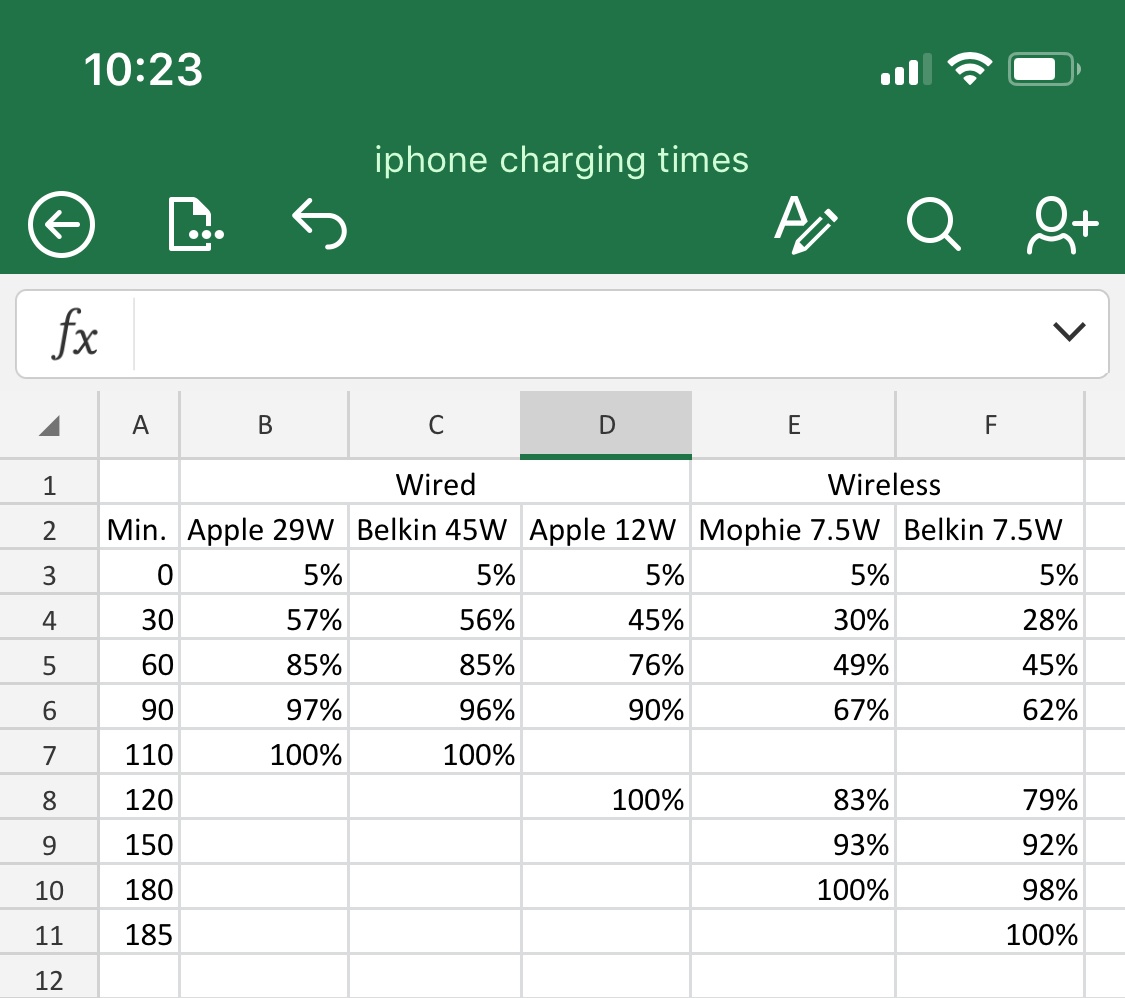Tap the select-all corner triangle
Viewport: 1125px width, 998px height.
coord(48,426)
